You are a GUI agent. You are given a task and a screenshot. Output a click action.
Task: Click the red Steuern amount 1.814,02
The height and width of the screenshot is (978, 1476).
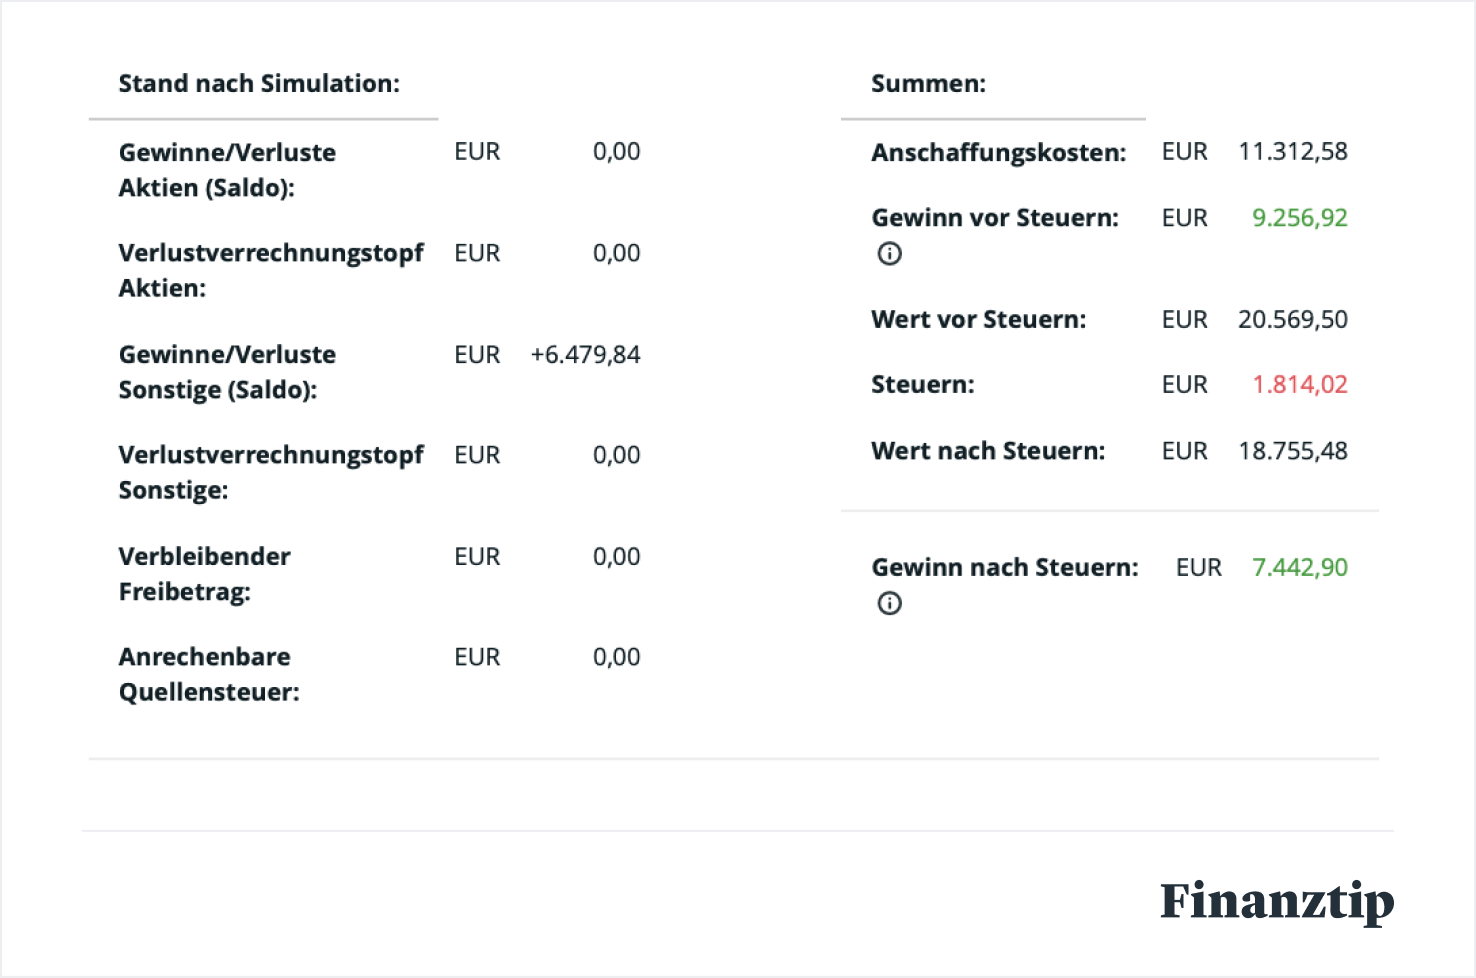1299,385
